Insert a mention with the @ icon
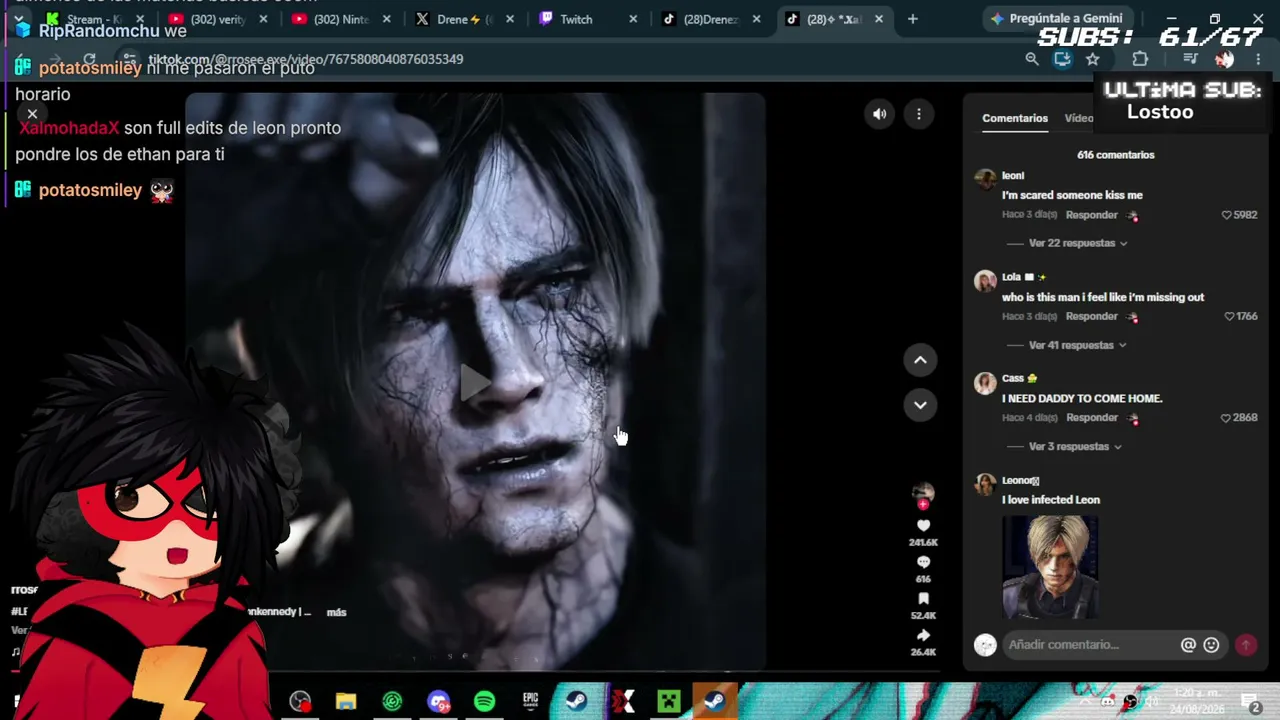Image resolution: width=1280 pixels, height=720 pixels. coord(1188,645)
